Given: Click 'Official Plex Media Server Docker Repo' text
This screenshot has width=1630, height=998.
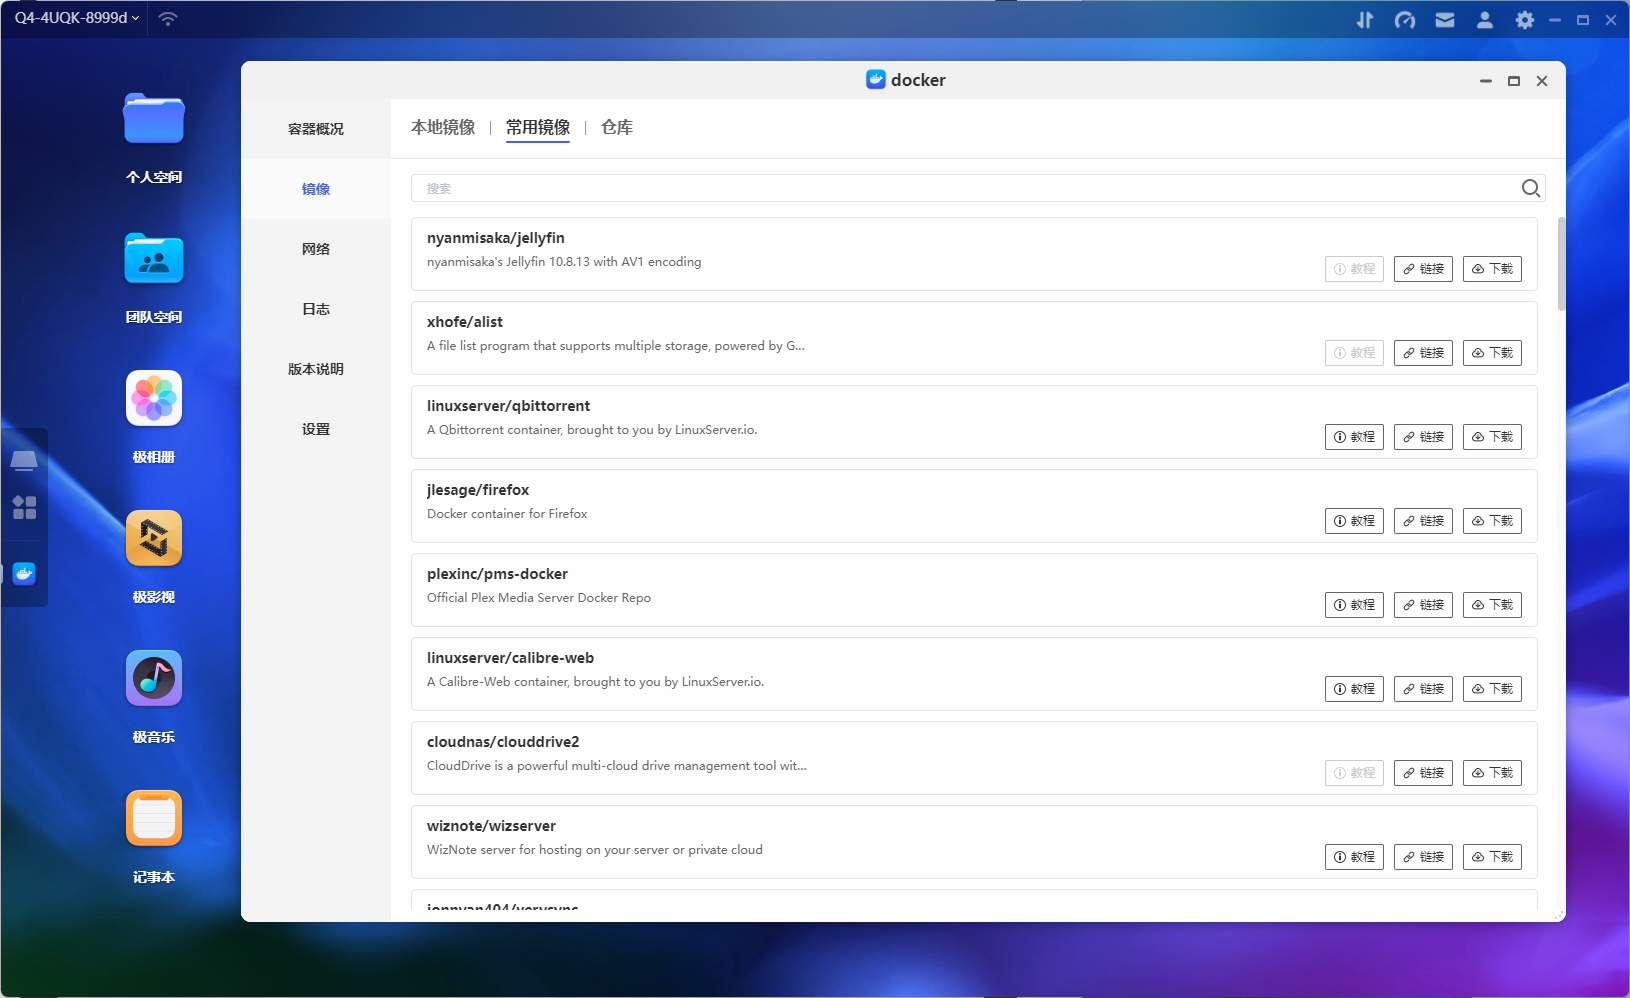Looking at the screenshot, I should [539, 598].
